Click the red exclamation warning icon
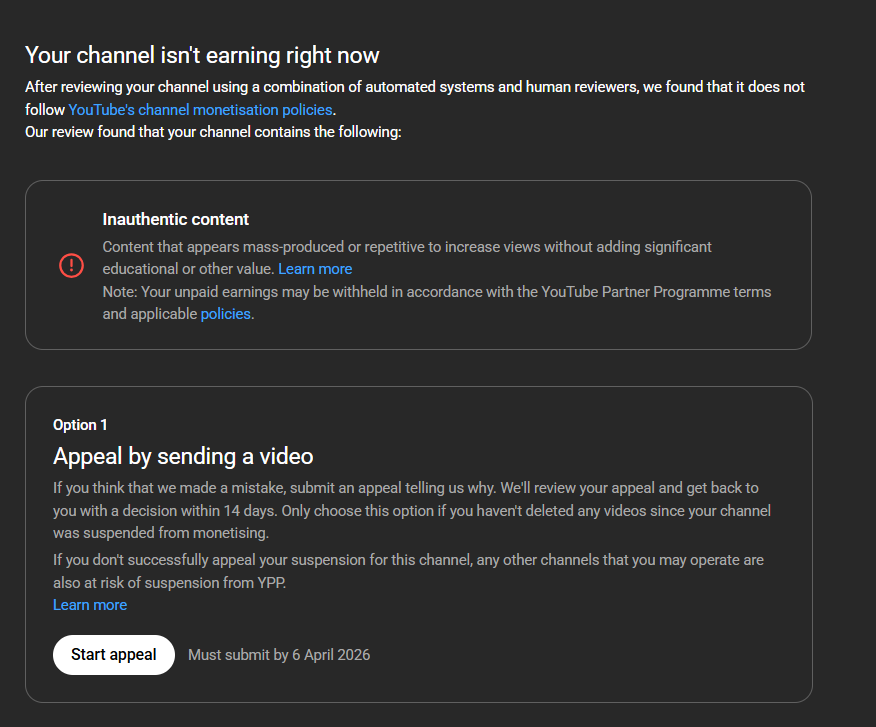This screenshot has height=727, width=876. click(x=72, y=265)
